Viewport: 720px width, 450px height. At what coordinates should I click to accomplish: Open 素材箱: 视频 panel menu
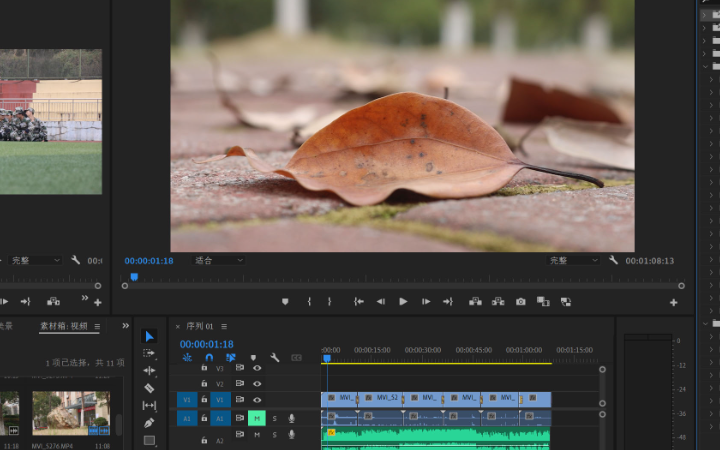pos(97,326)
